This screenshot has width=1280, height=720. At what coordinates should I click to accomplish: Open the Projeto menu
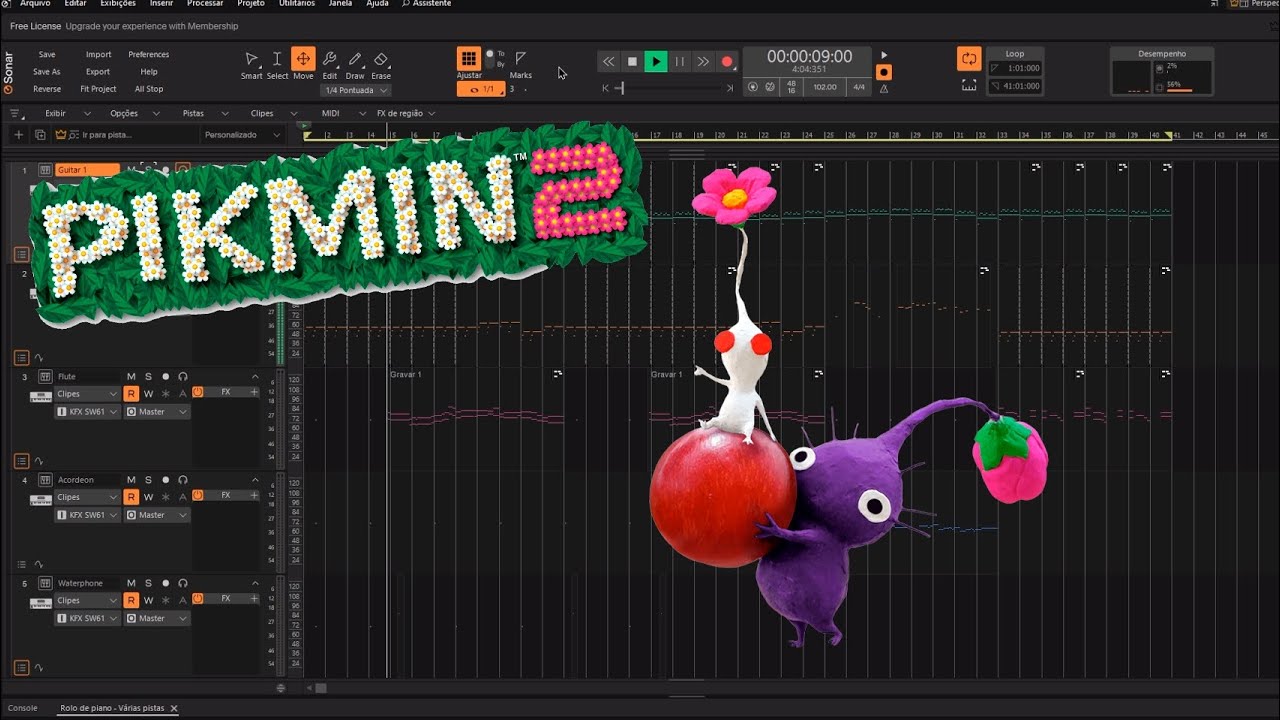coord(251,4)
